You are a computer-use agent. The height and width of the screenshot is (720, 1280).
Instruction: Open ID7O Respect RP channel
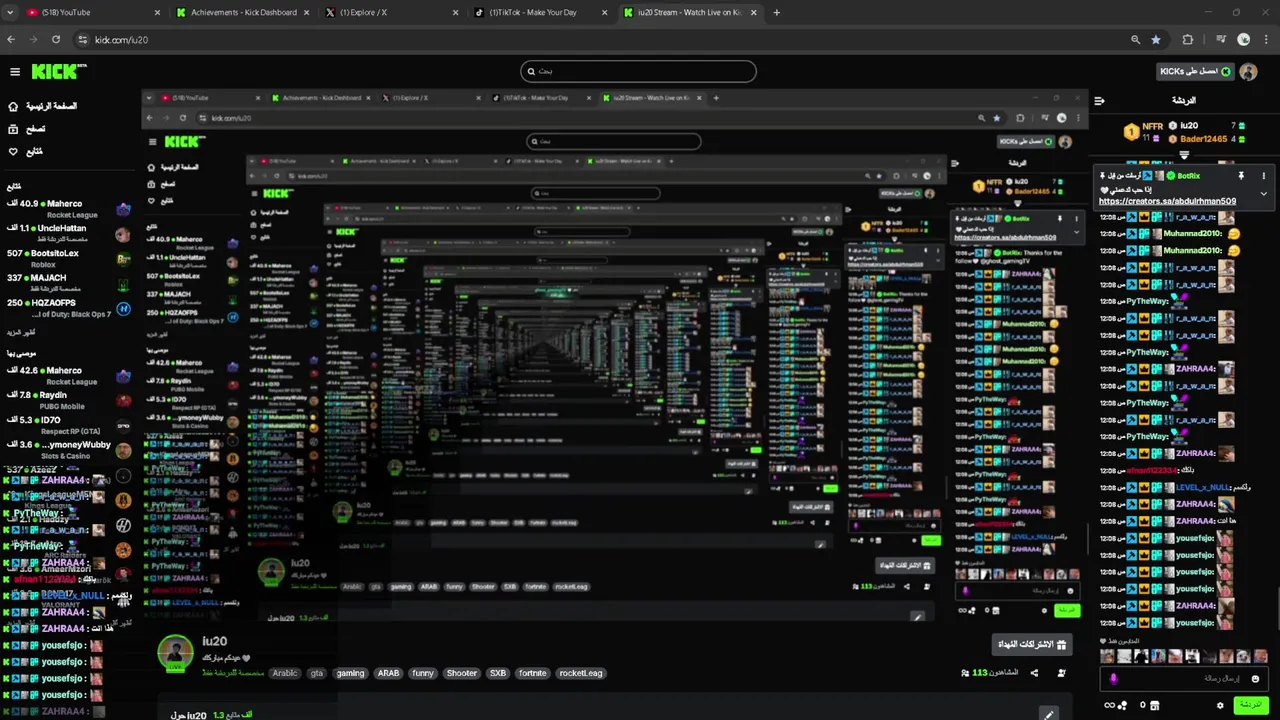click(x=66, y=425)
